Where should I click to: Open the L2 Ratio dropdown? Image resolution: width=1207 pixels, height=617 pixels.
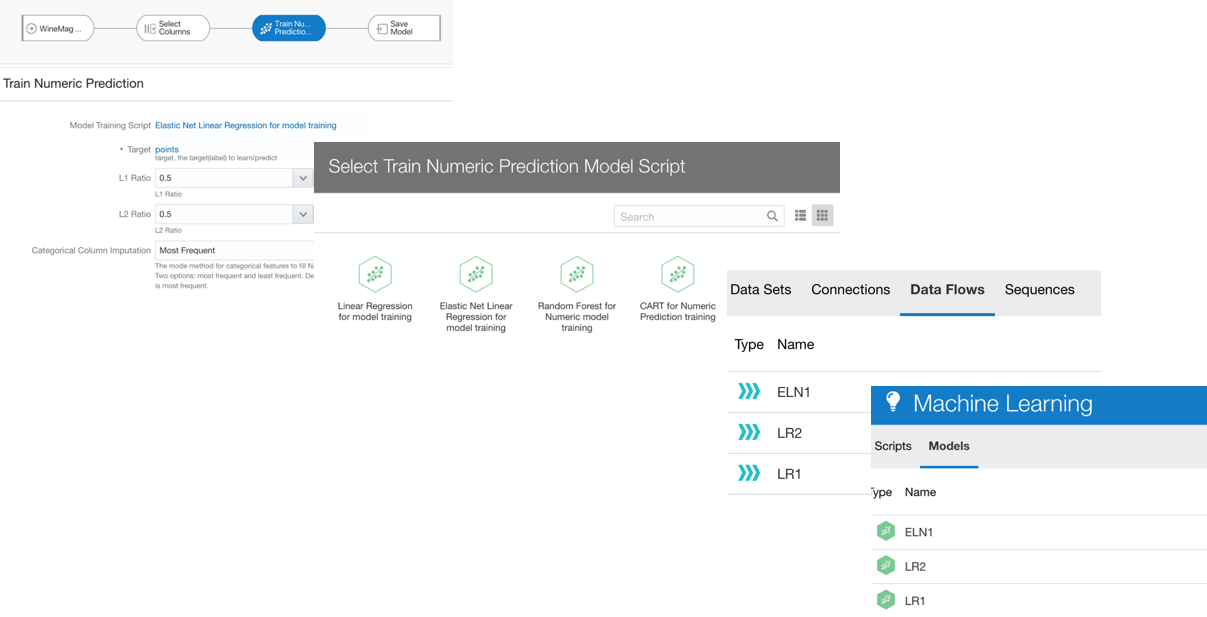(x=302, y=213)
